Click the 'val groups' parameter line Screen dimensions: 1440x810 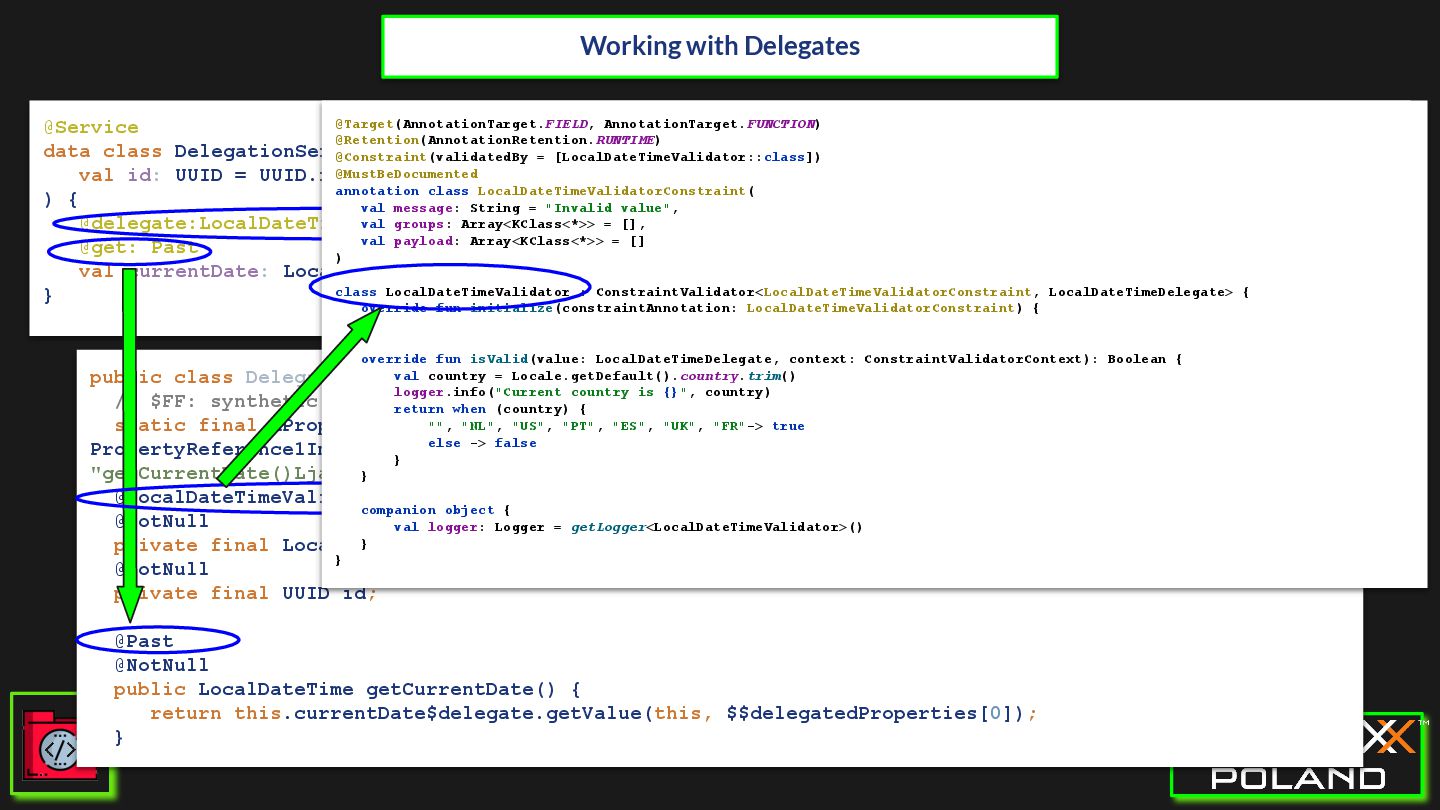[503, 225]
